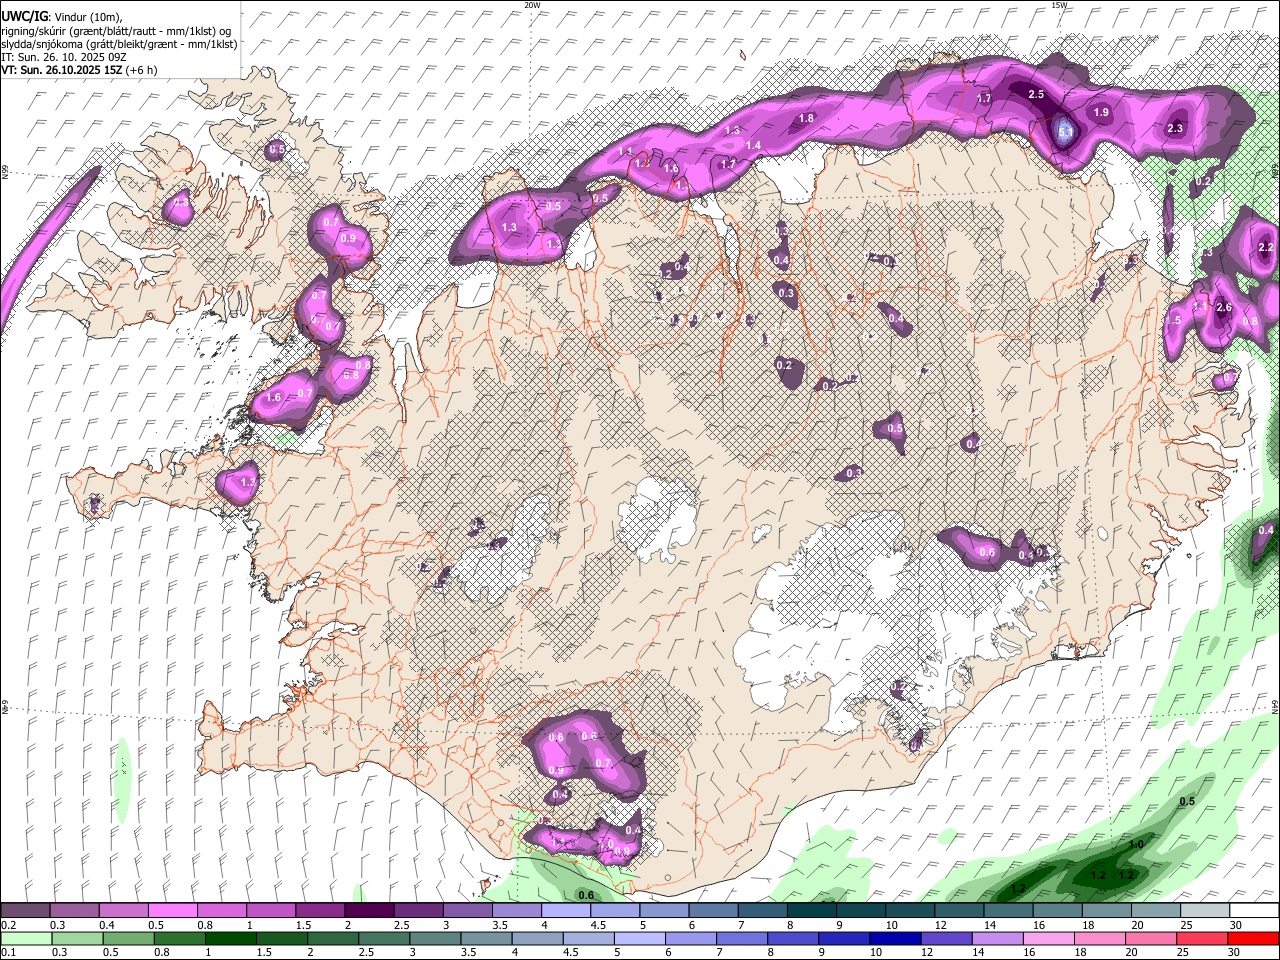The height and width of the screenshot is (960, 1280).
Task: Click the UWC/IG title label
Action: 23,17
